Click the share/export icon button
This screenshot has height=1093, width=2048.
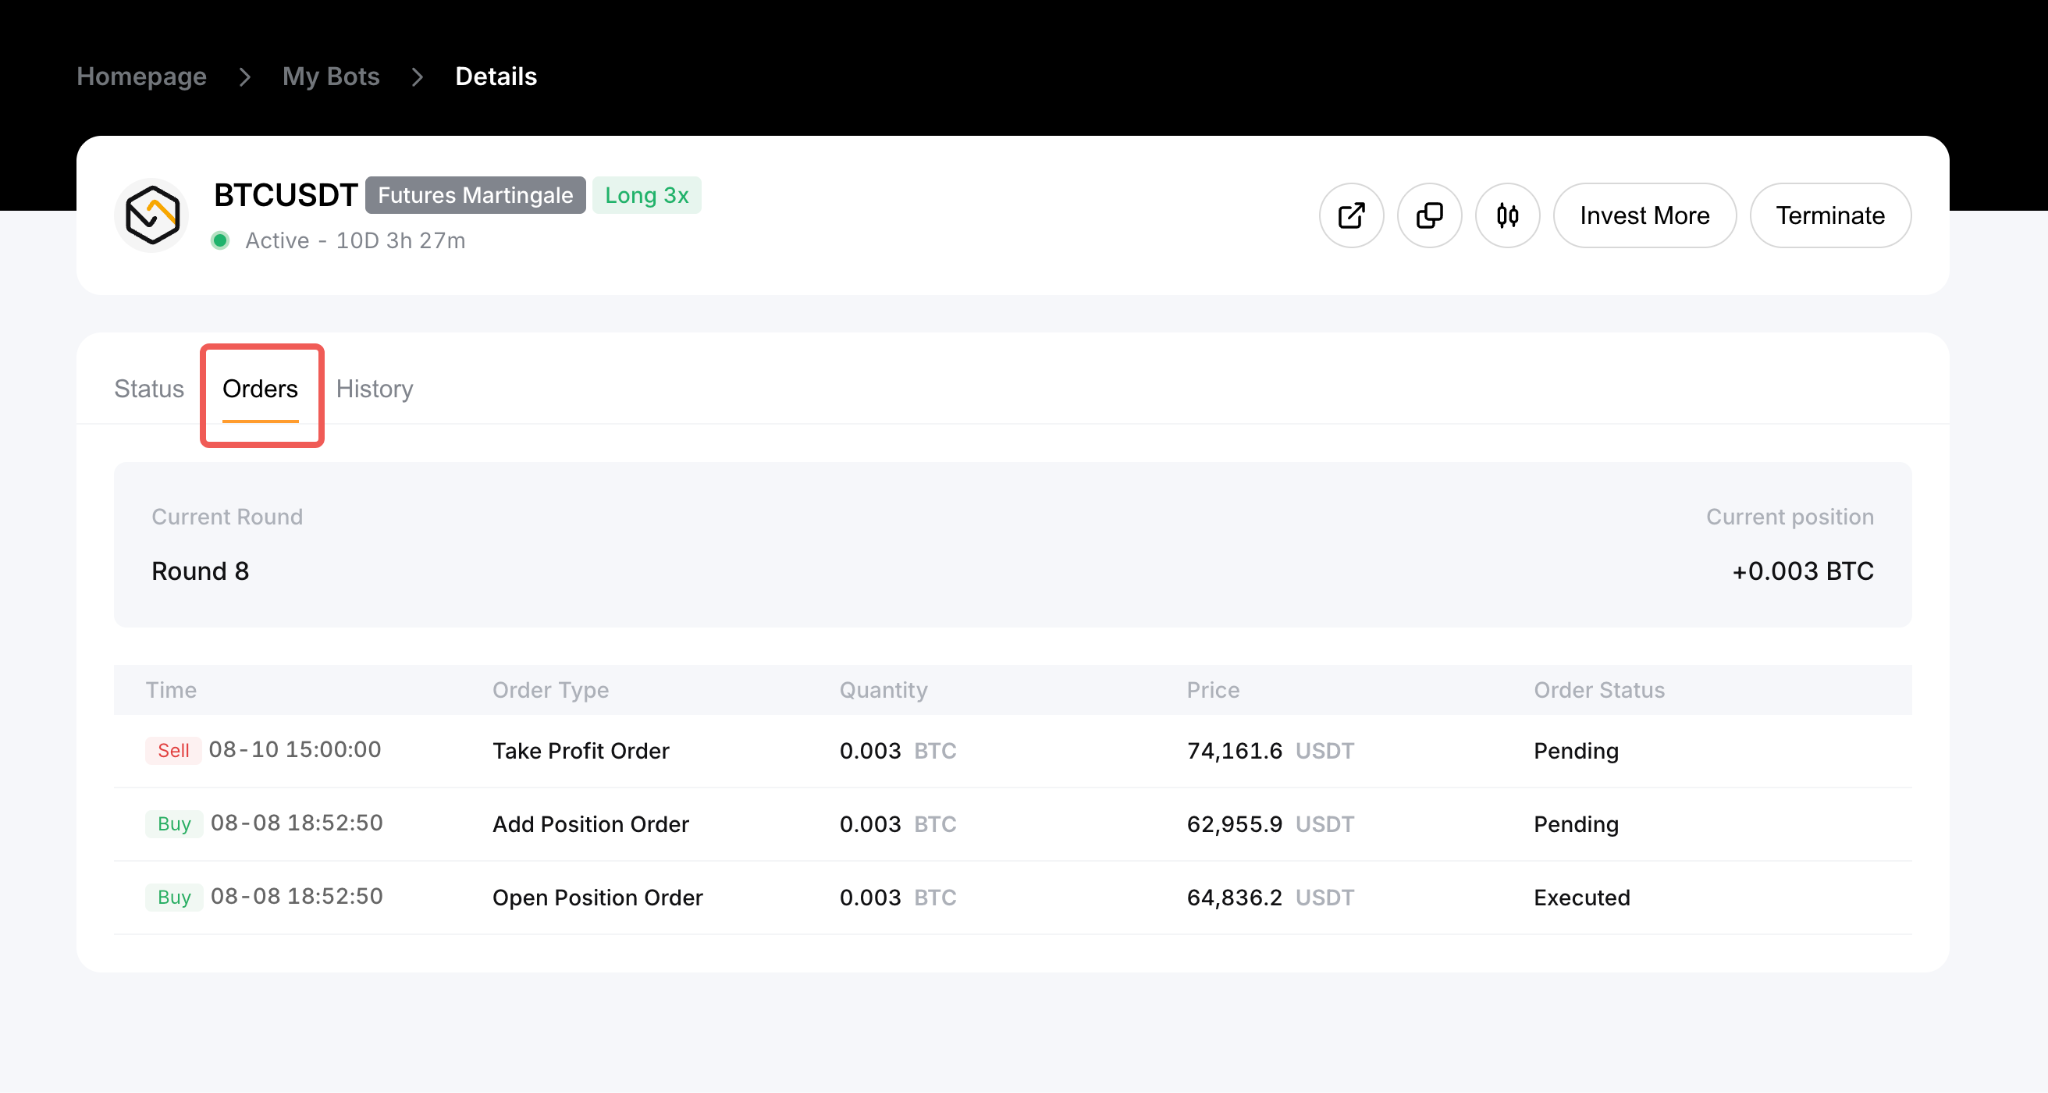tap(1351, 215)
